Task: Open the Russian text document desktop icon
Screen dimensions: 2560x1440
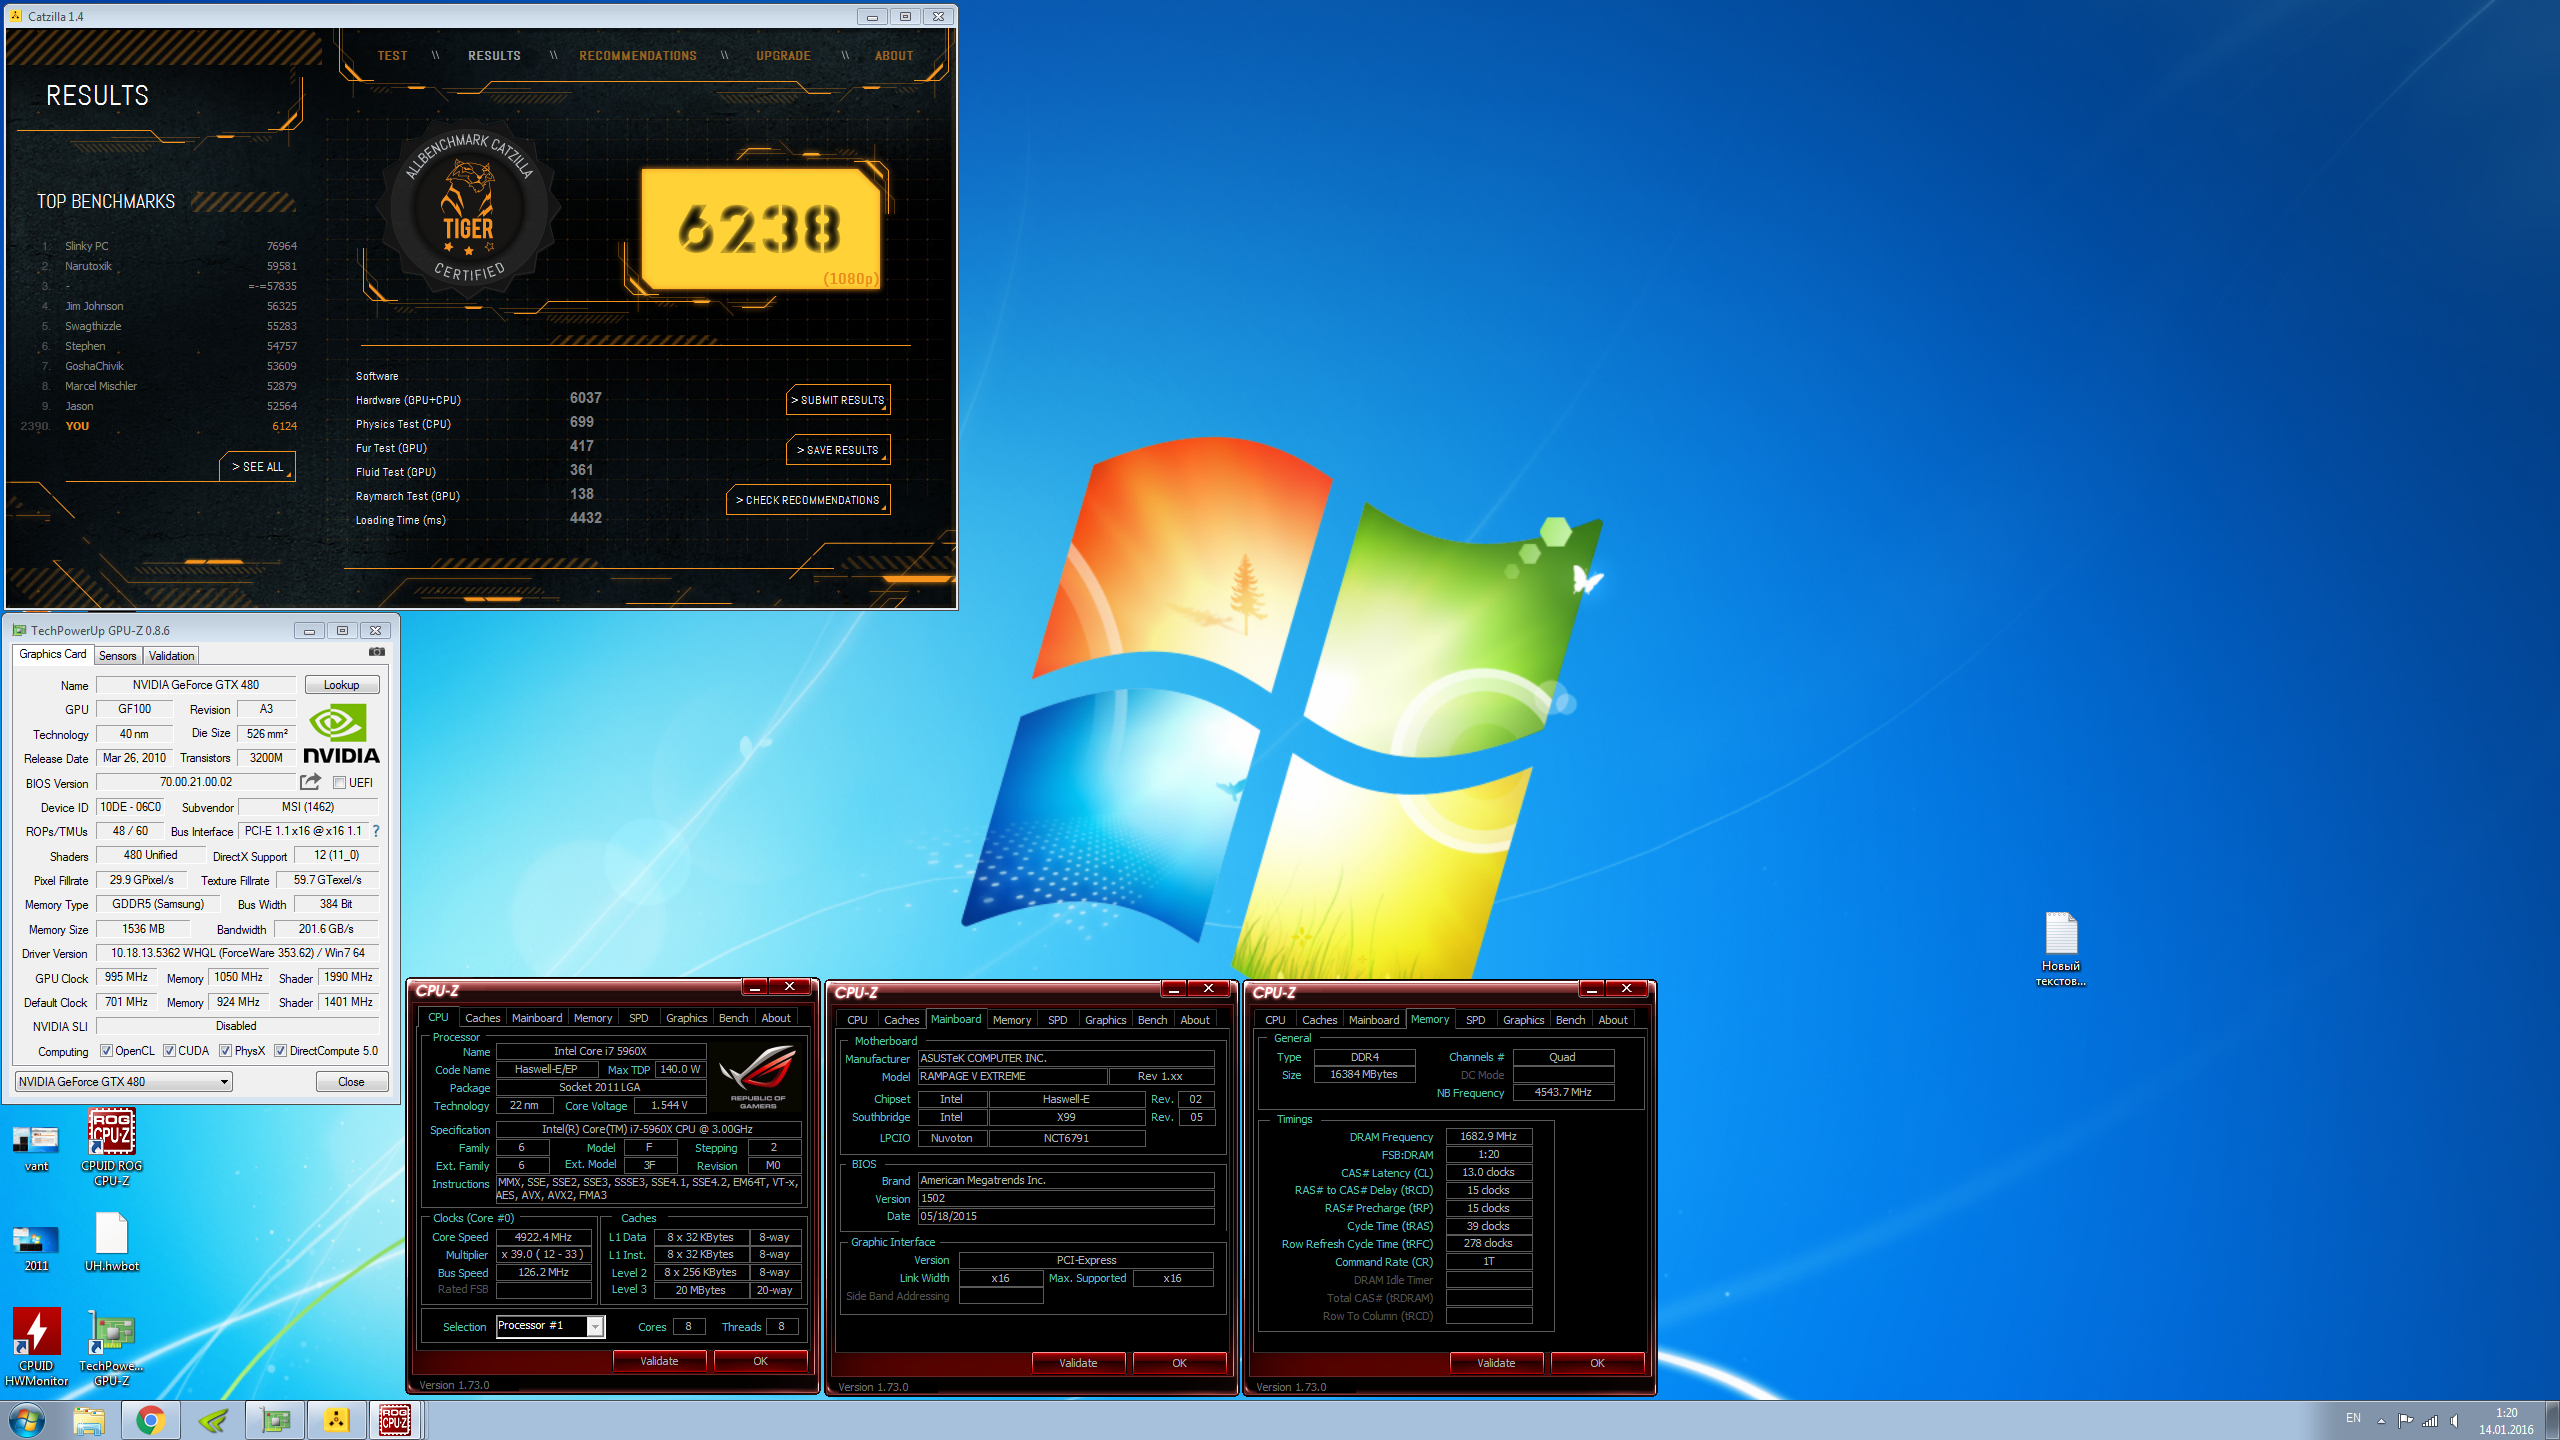Action: (x=2061, y=949)
